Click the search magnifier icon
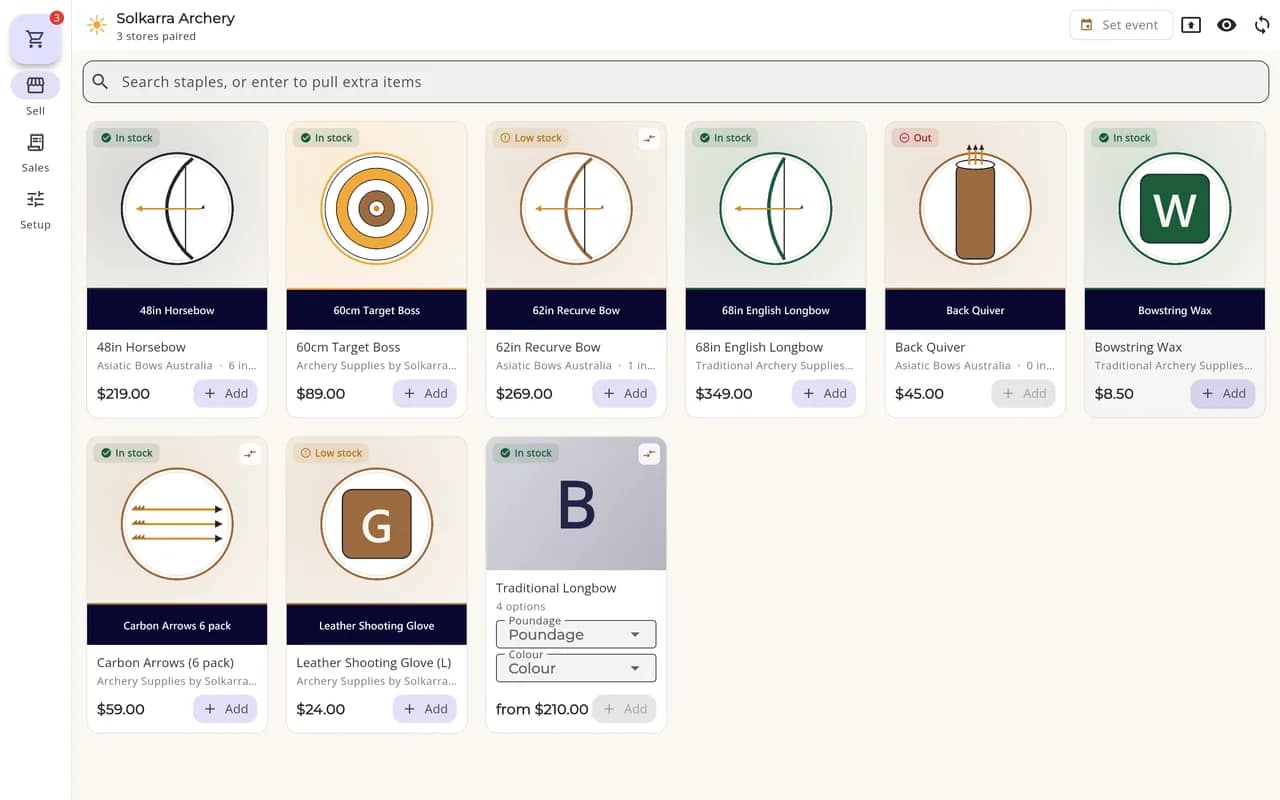This screenshot has height=800, width=1280. tap(100, 82)
